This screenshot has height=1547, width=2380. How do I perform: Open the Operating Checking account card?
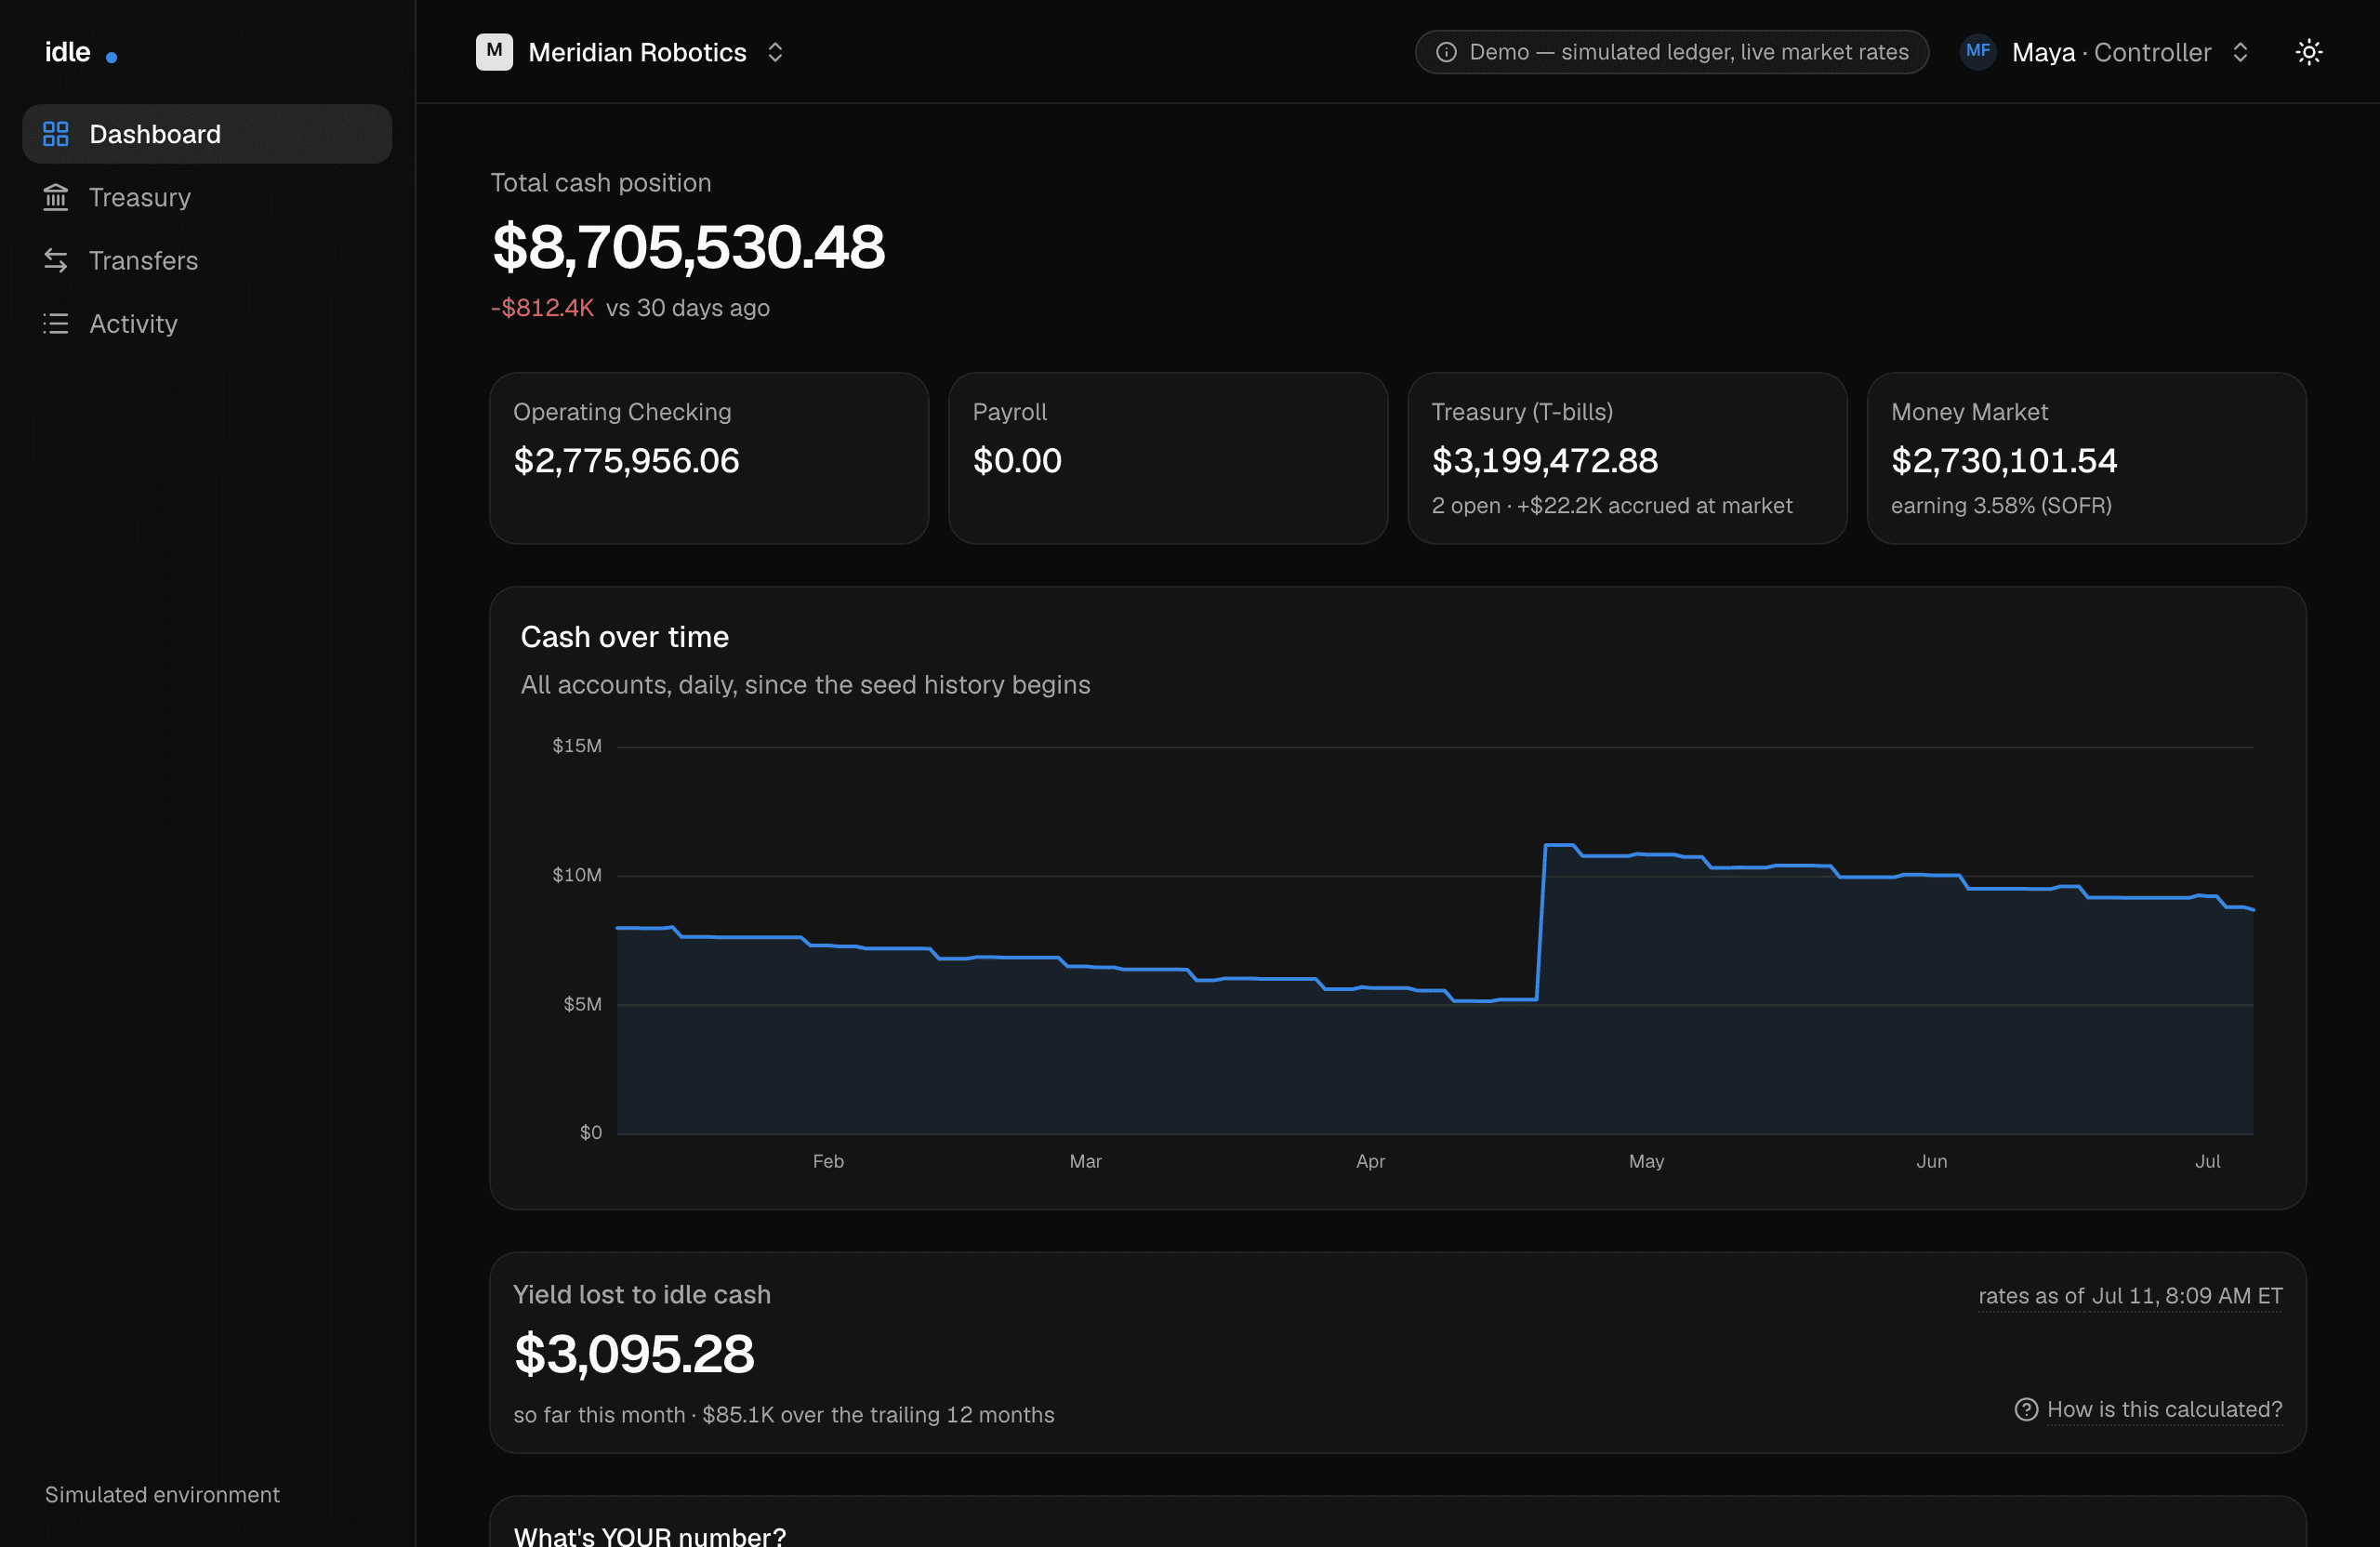[x=709, y=458]
